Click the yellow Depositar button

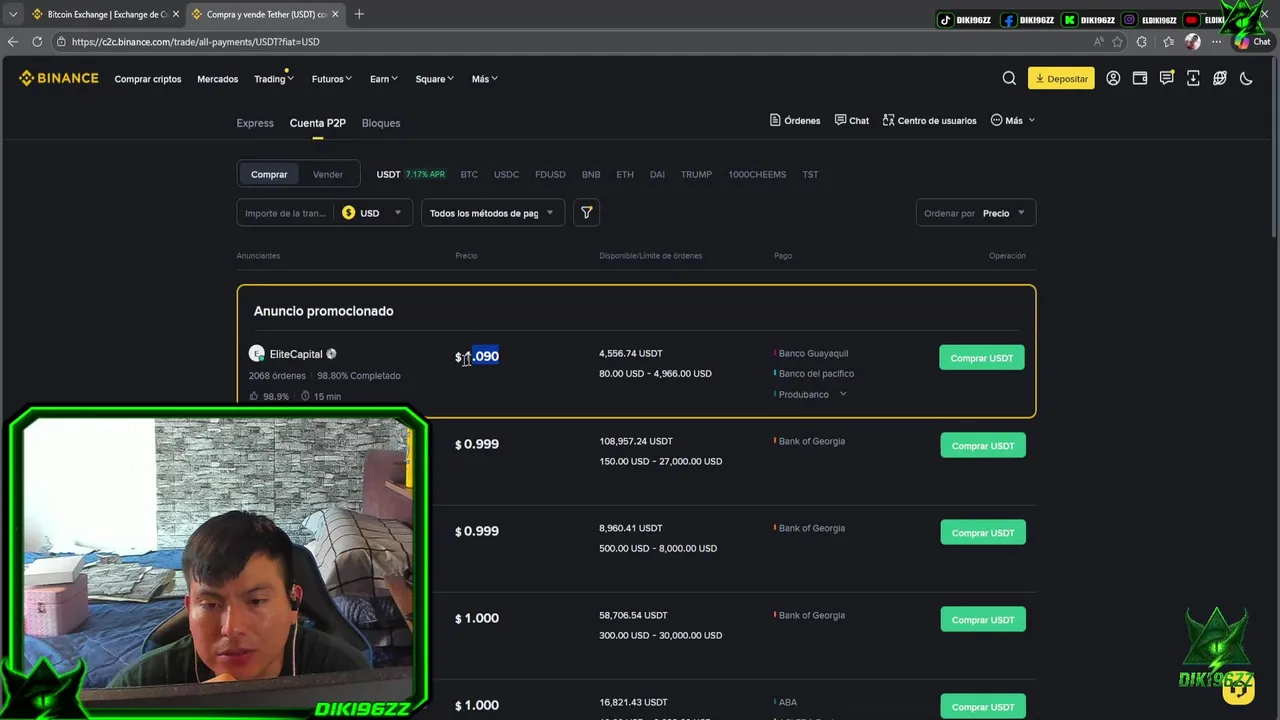point(1061,78)
